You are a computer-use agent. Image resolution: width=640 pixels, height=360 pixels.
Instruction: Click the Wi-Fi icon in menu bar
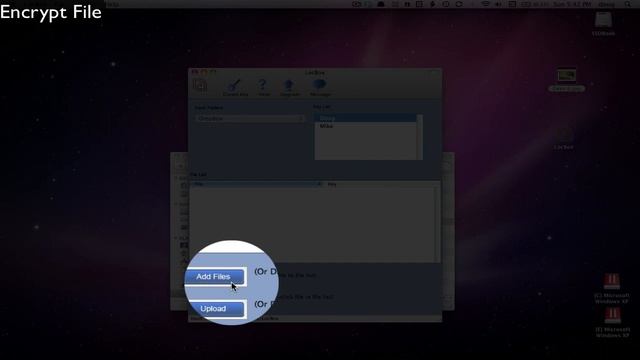pyautogui.click(x=485, y=4)
